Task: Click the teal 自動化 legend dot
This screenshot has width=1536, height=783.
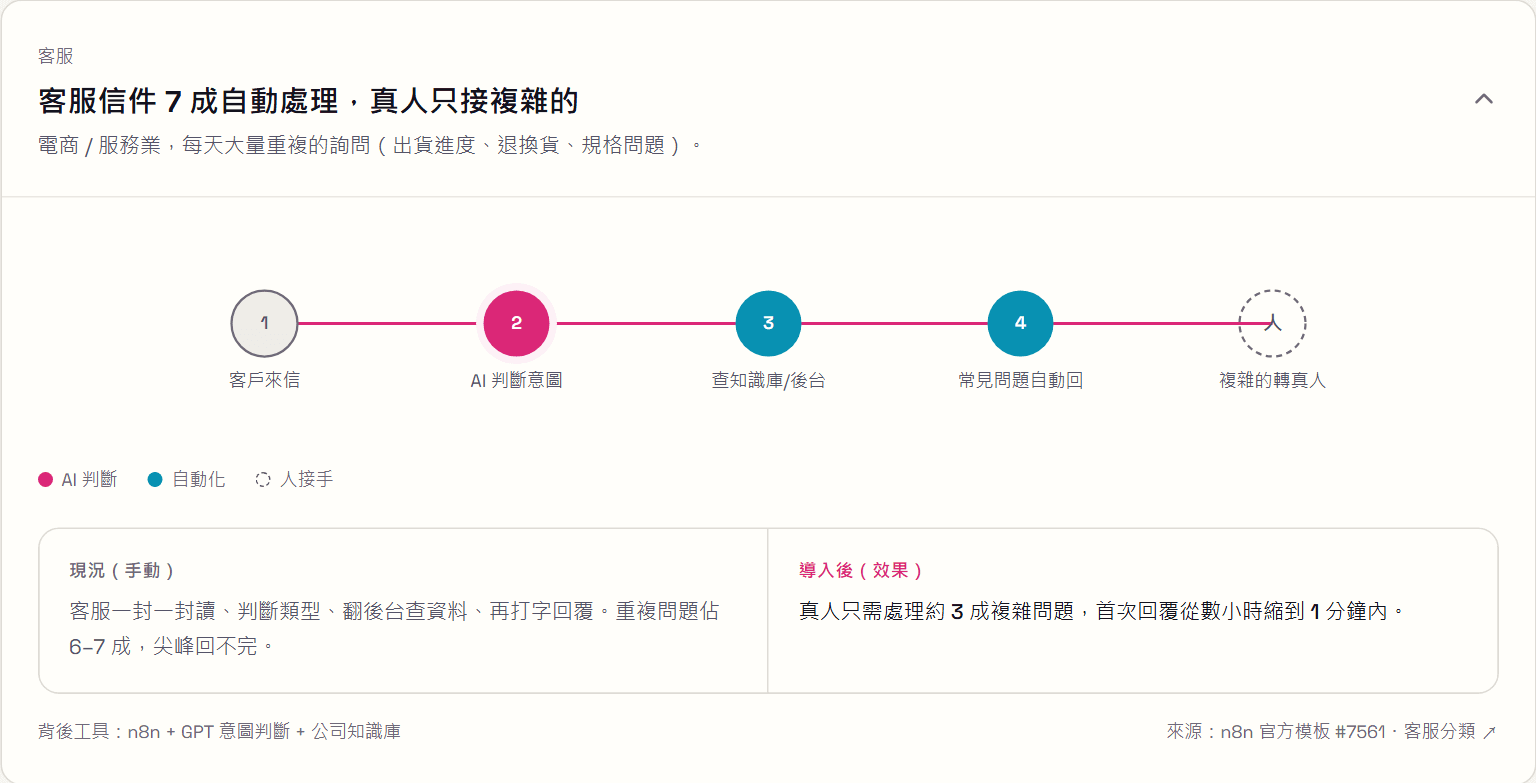Action: pyautogui.click(x=155, y=480)
